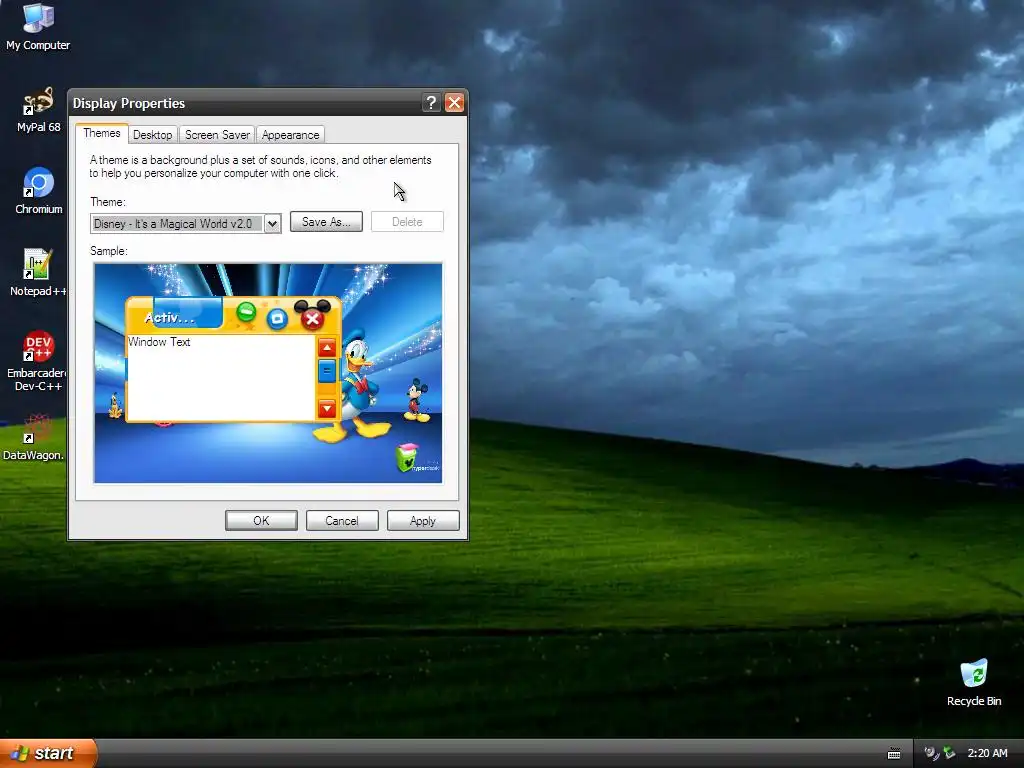Image resolution: width=1024 pixels, height=768 pixels.
Task: Switch to the Themes tab
Action: [x=102, y=133]
